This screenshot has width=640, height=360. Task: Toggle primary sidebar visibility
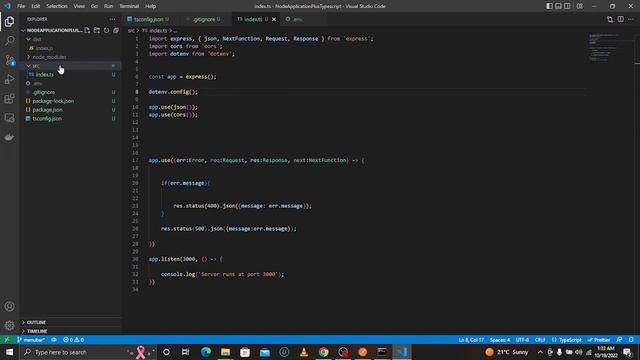point(549,6)
